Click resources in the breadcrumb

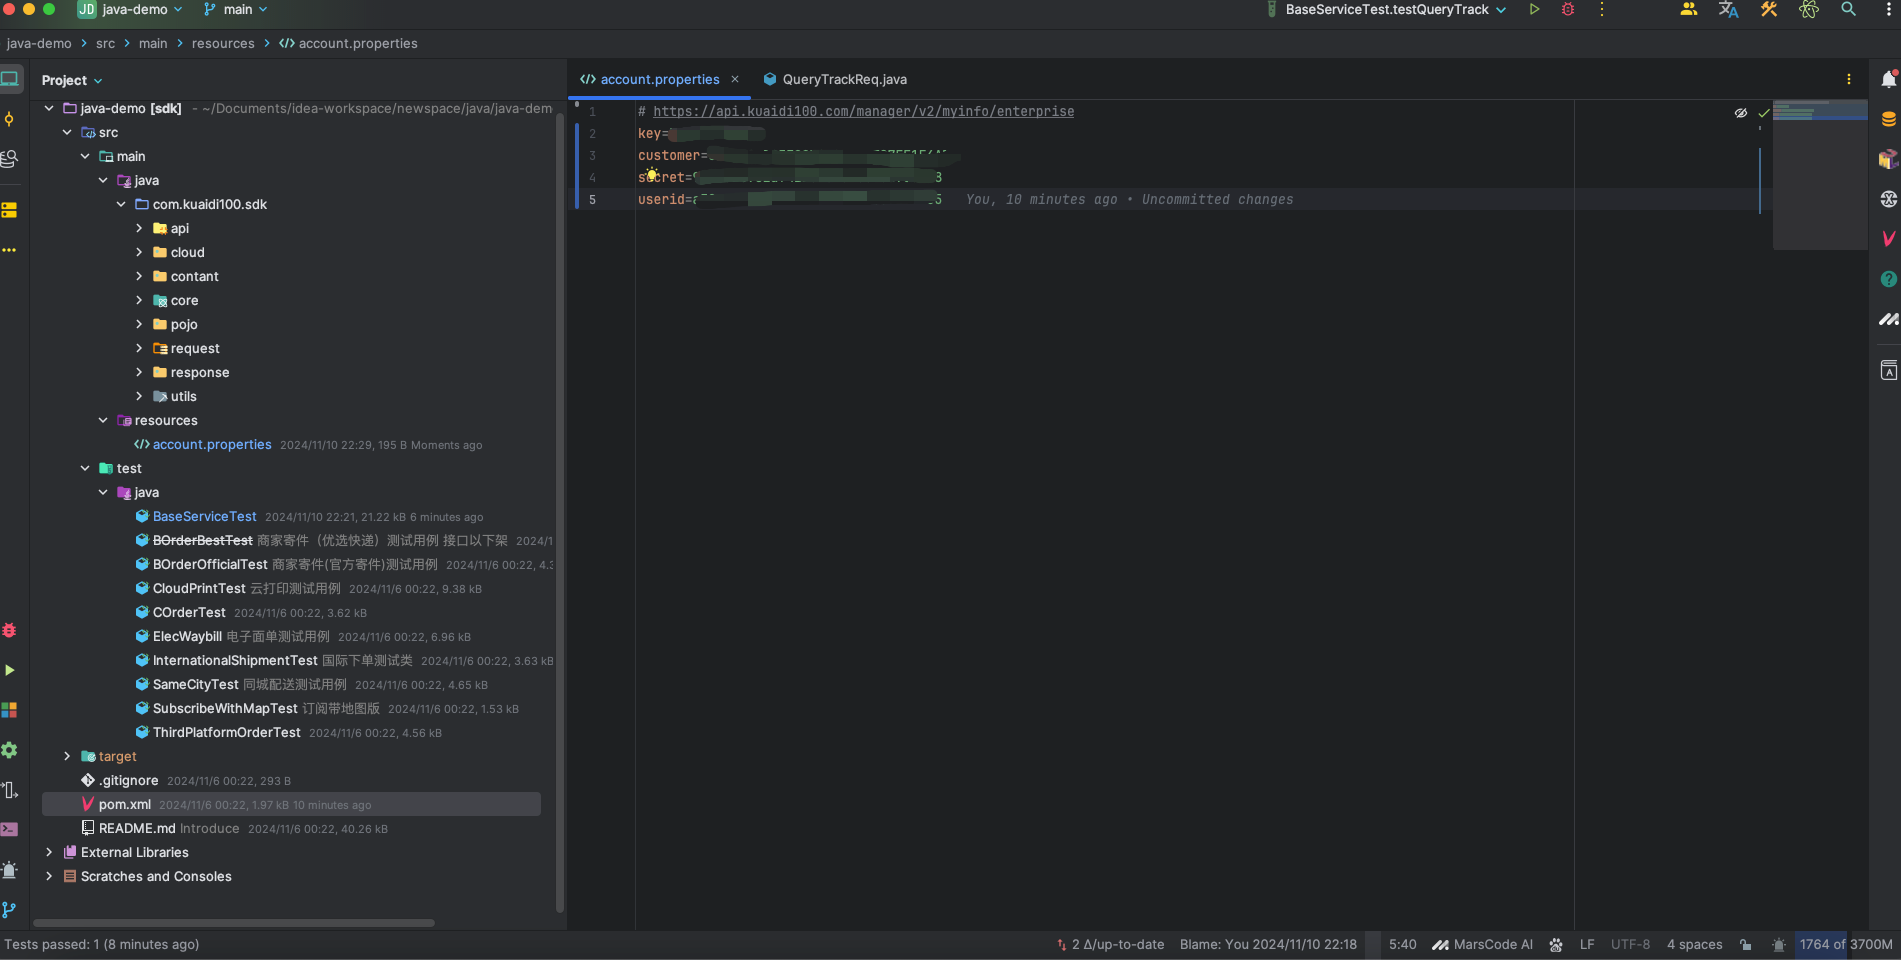pos(223,43)
